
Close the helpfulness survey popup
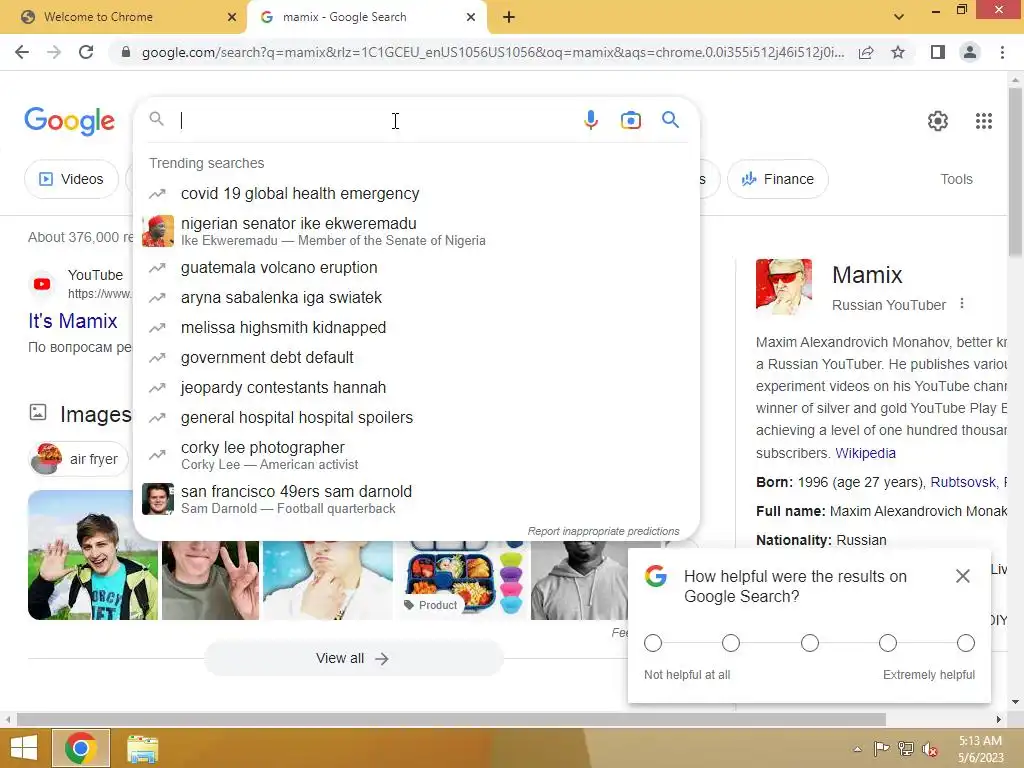point(963,576)
